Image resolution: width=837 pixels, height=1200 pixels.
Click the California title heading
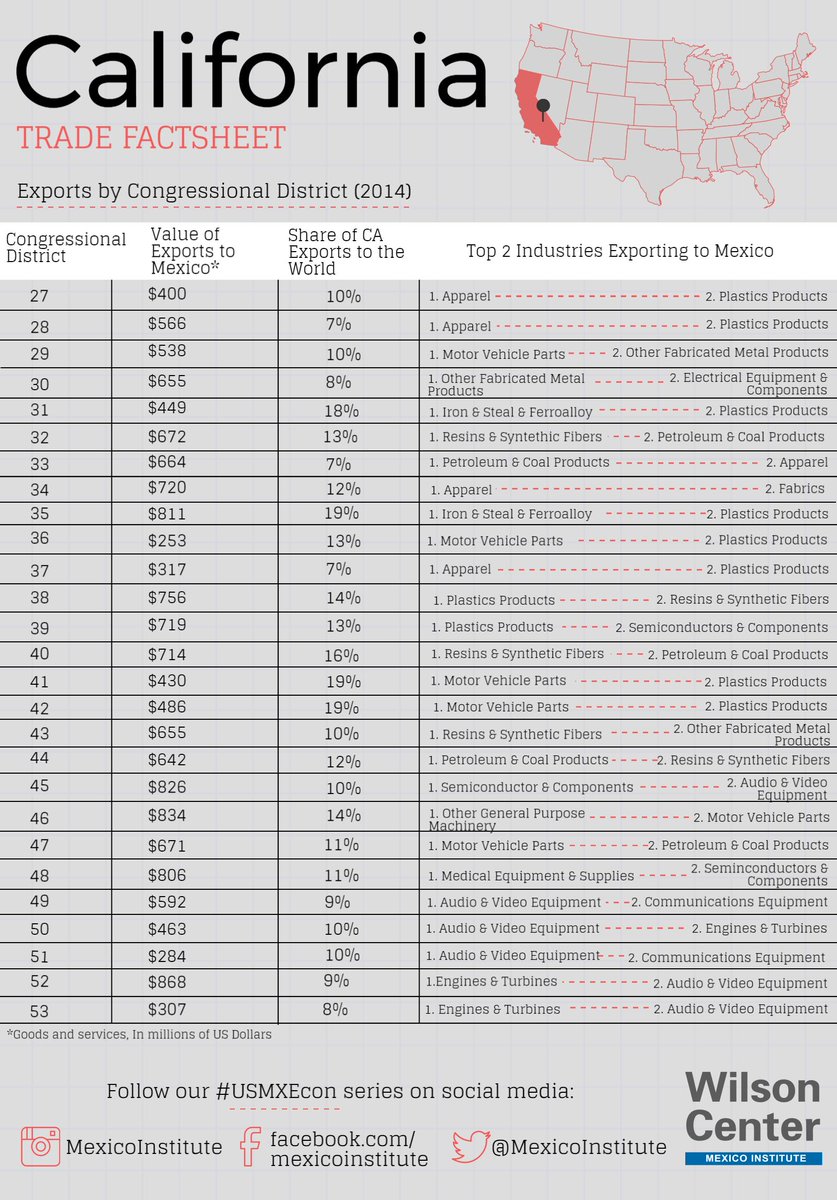tap(252, 72)
